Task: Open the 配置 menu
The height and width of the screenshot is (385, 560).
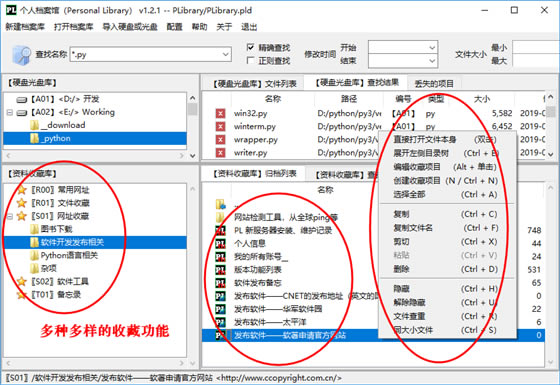Action: click(x=175, y=27)
